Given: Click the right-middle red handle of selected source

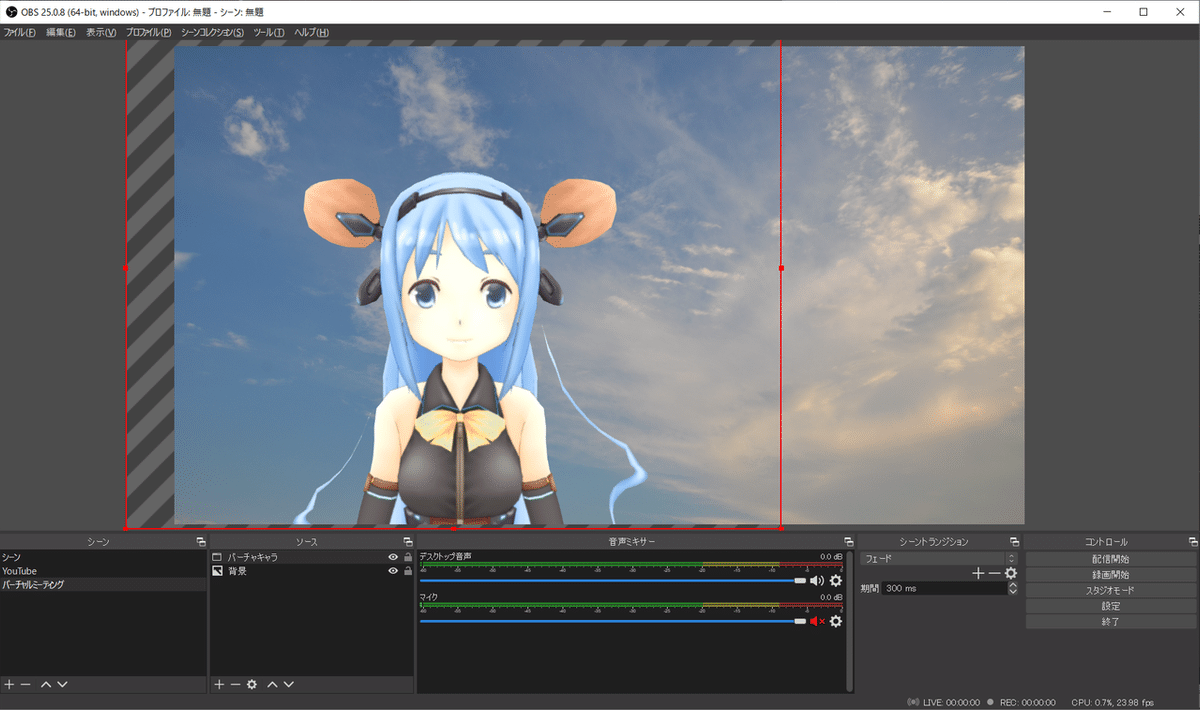Looking at the screenshot, I should pos(781,268).
